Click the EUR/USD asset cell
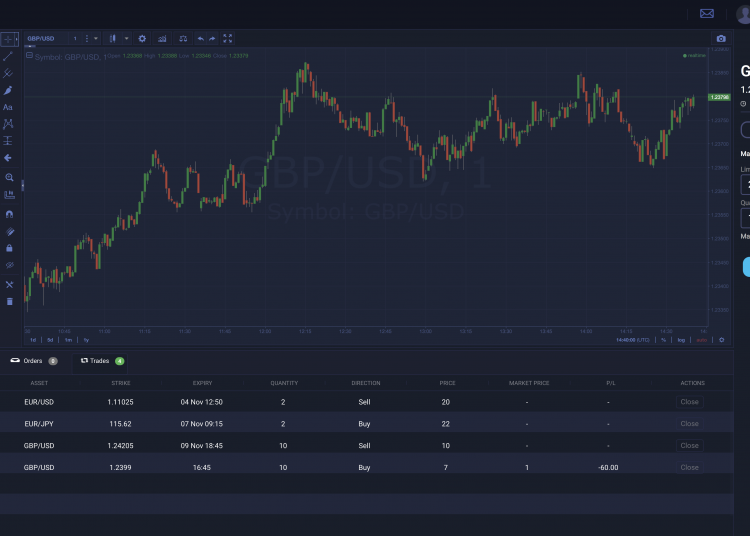Screen dimensions: 750x536 pyautogui.click(x=39, y=402)
